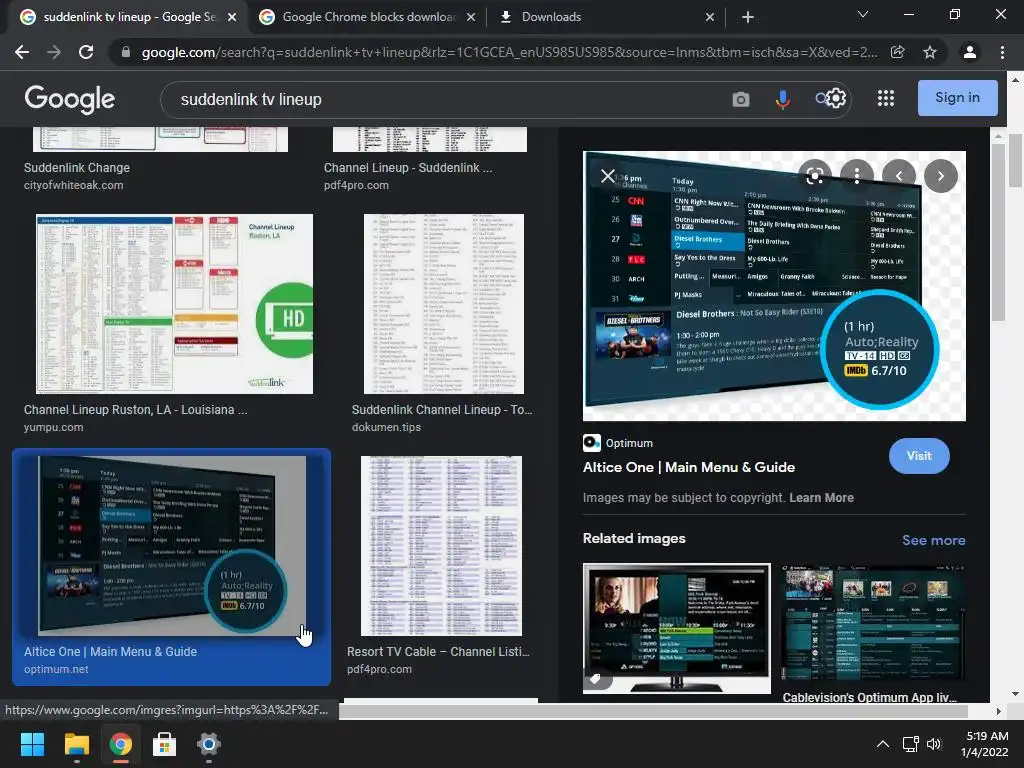The width and height of the screenshot is (1024, 768).
Task: Open See more related images
Action: pyautogui.click(x=933, y=540)
